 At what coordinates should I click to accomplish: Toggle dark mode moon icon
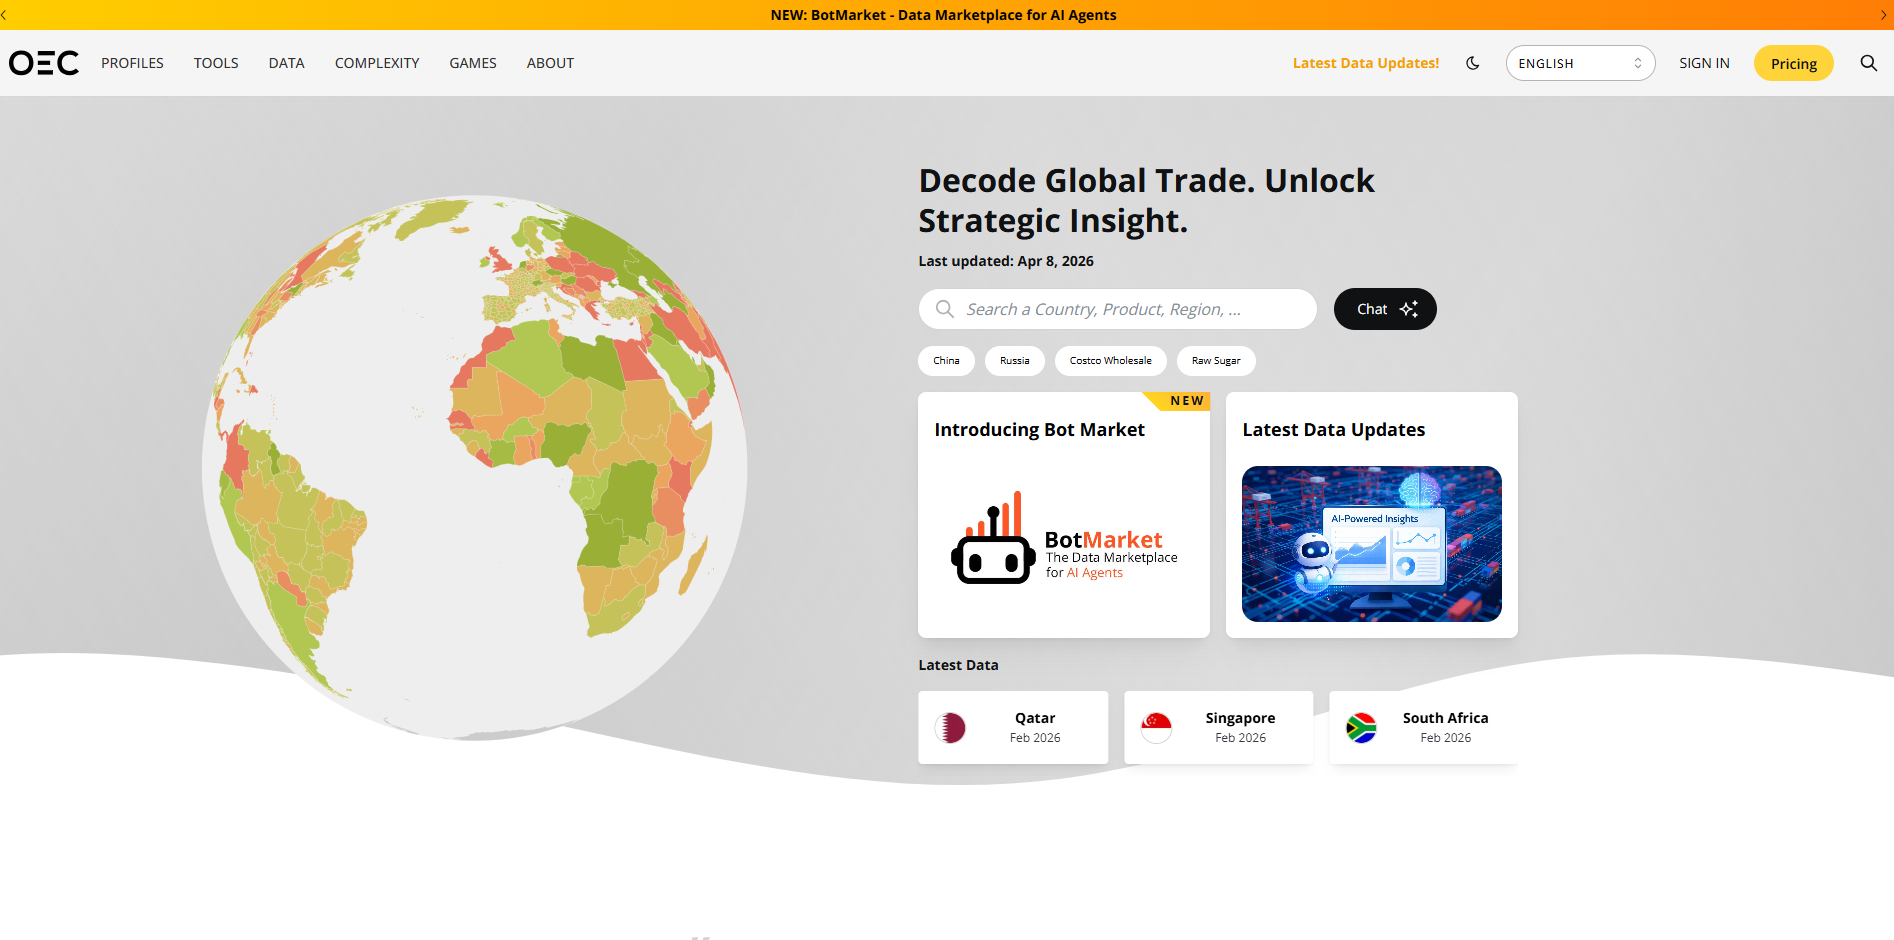[x=1473, y=63]
